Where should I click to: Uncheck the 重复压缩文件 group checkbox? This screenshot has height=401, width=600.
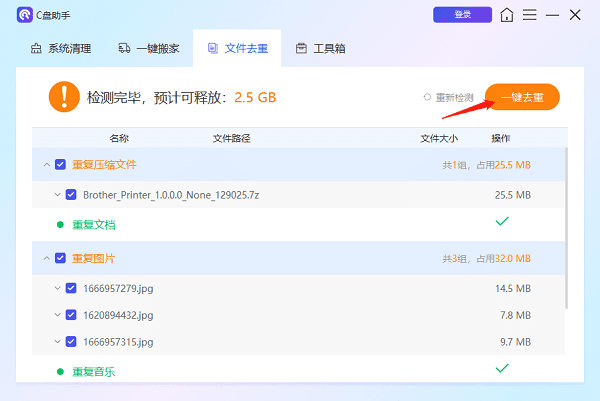(61, 164)
